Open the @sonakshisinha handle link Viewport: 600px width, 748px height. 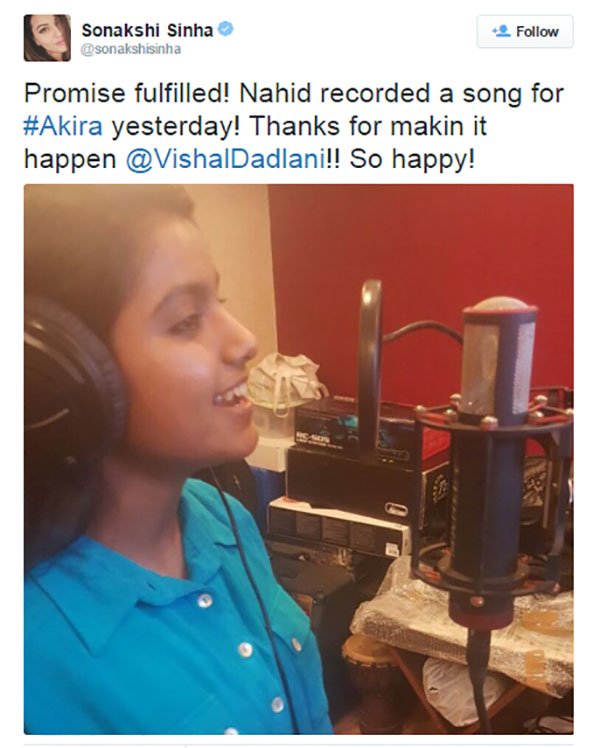click(x=131, y=49)
